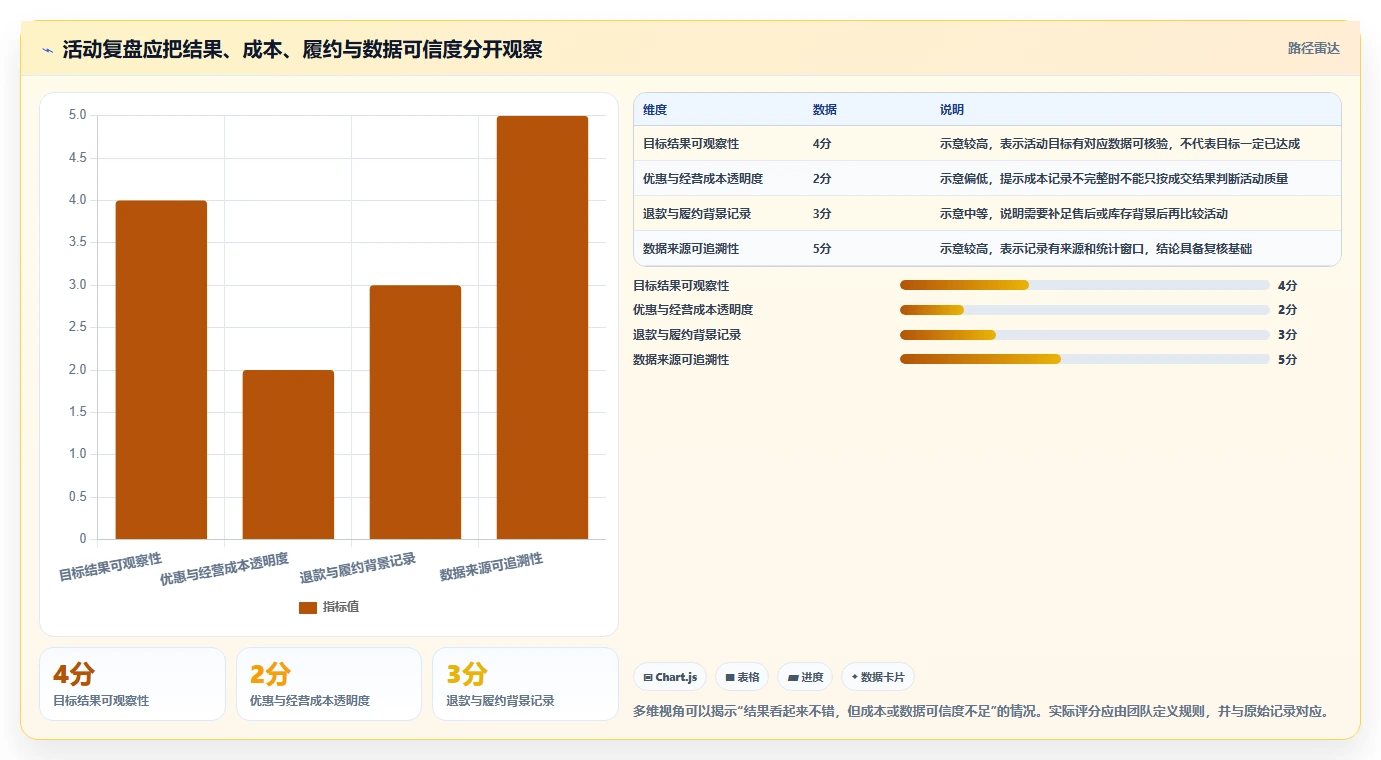The height and width of the screenshot is (760, 1381).
Task: Click the 5.0 y-axis label
Action: pyautogui.click(x=78, y=115)
